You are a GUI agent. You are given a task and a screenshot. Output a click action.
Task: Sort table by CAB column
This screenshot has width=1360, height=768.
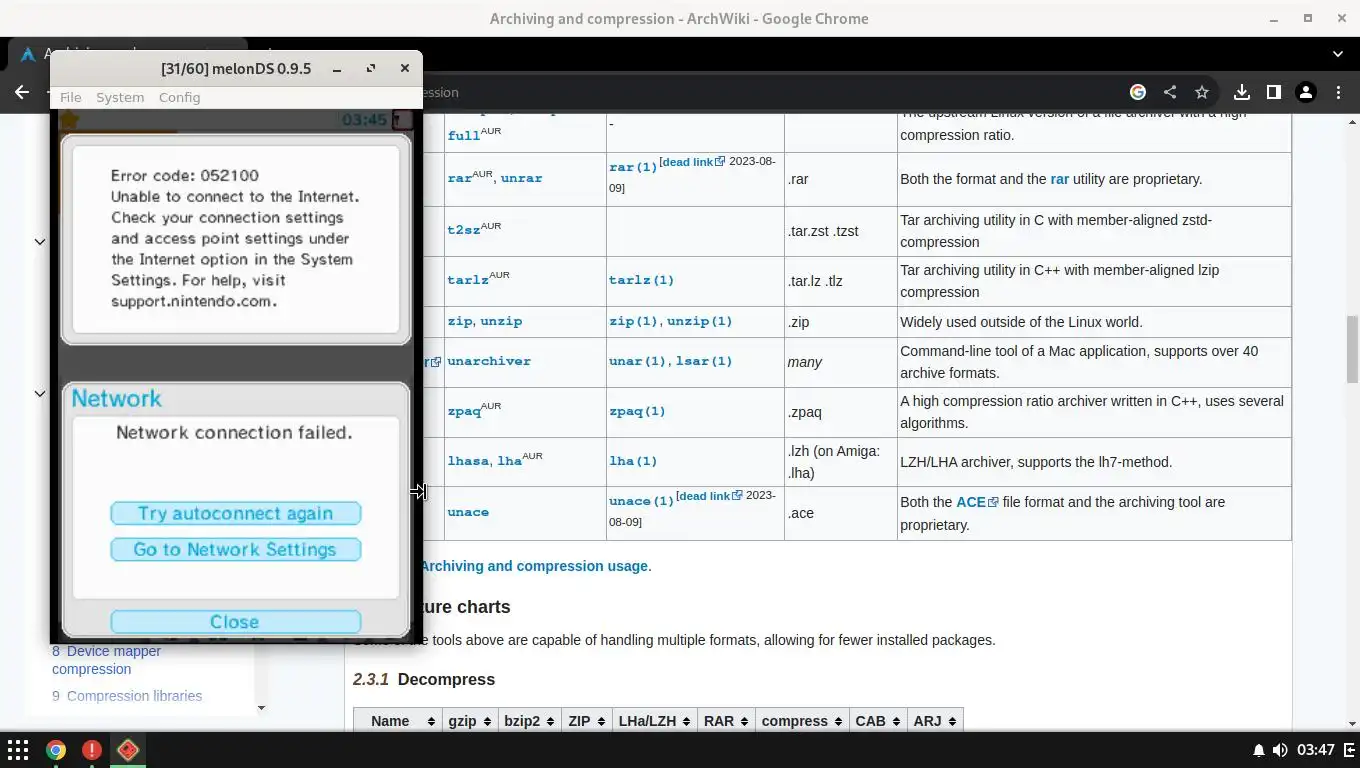point(877,721)
